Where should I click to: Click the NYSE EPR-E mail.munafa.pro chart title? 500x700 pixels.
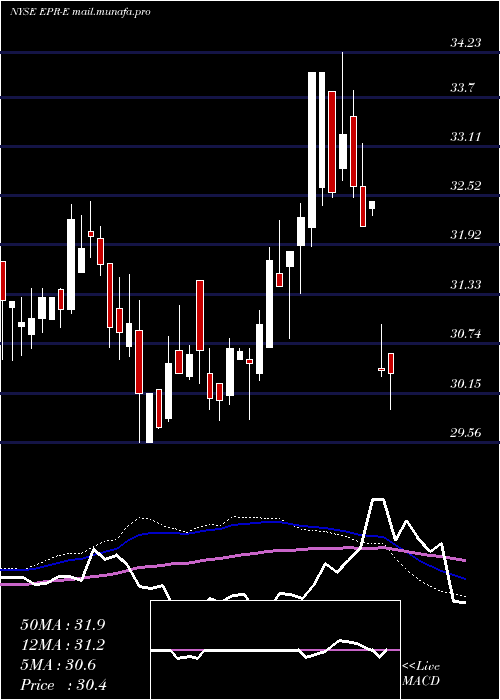pos(80,12)
